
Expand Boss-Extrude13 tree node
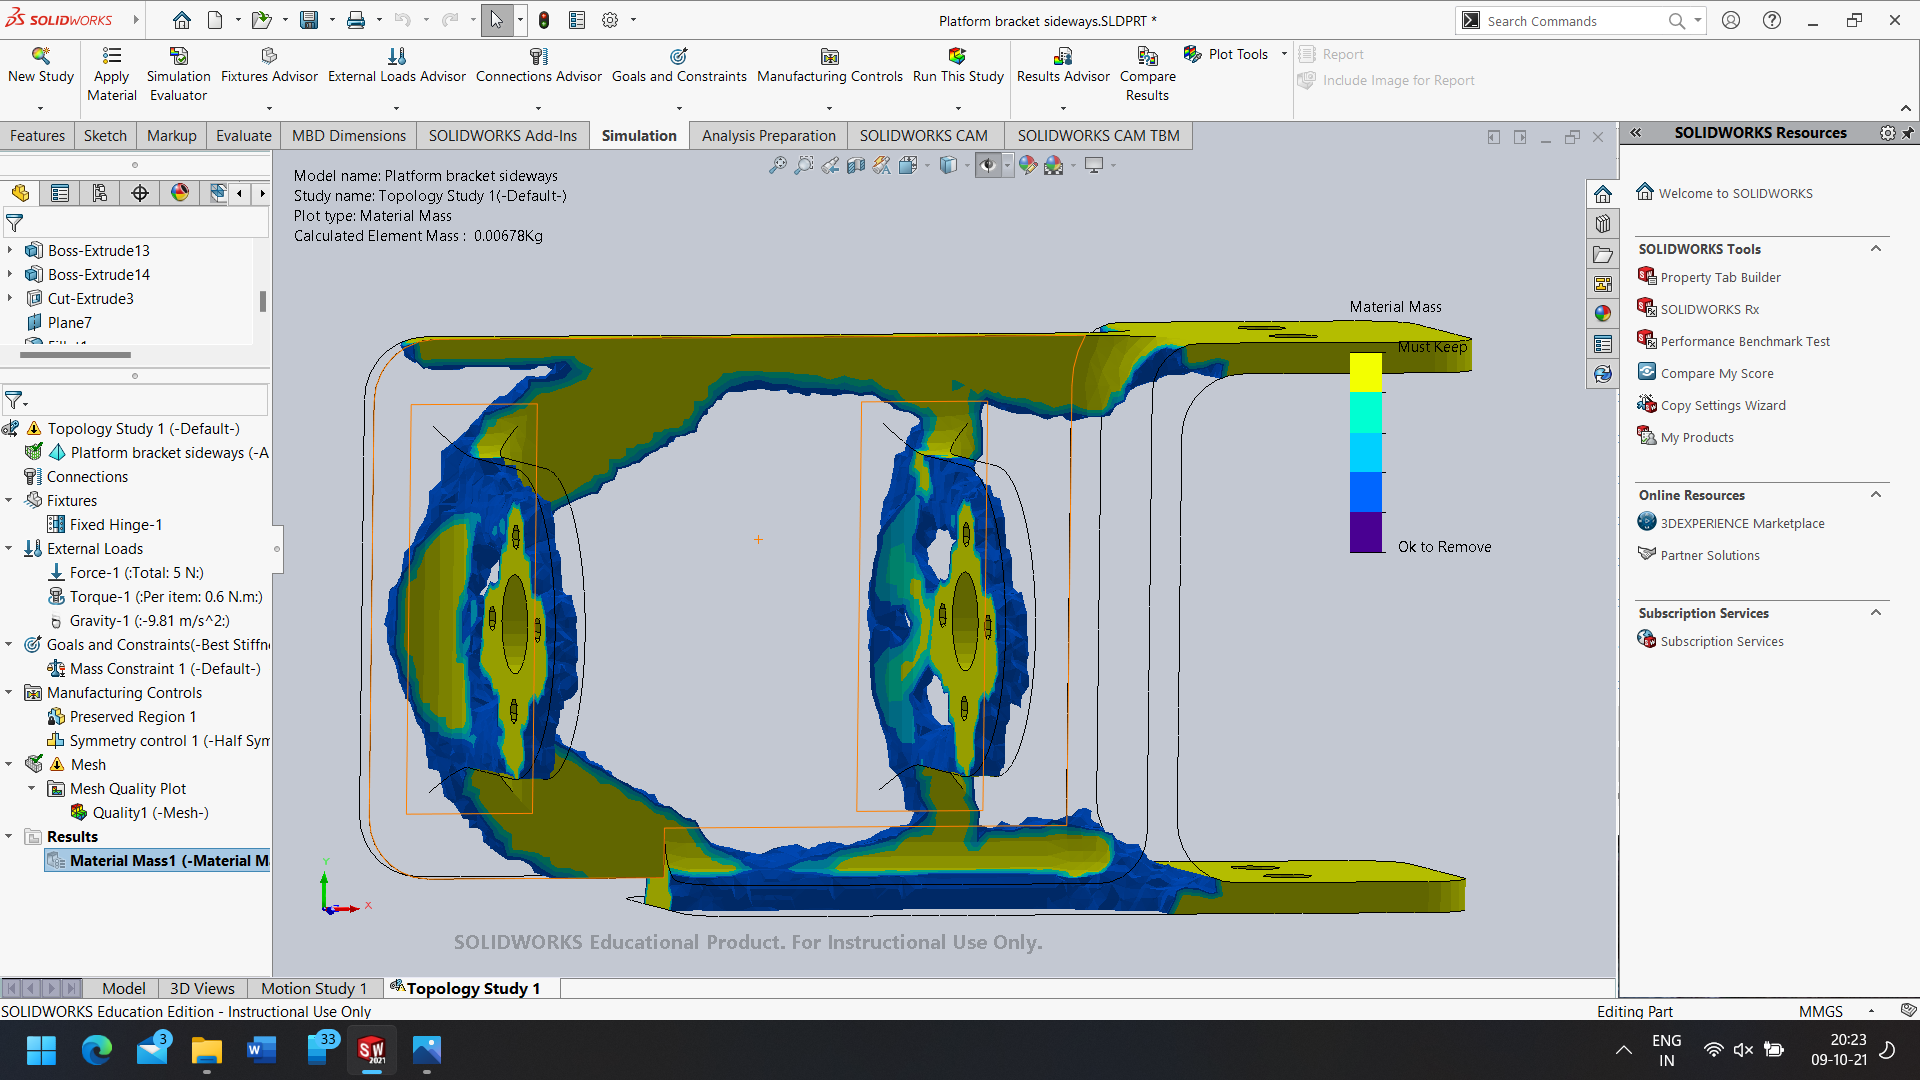[x=10, y=250]
